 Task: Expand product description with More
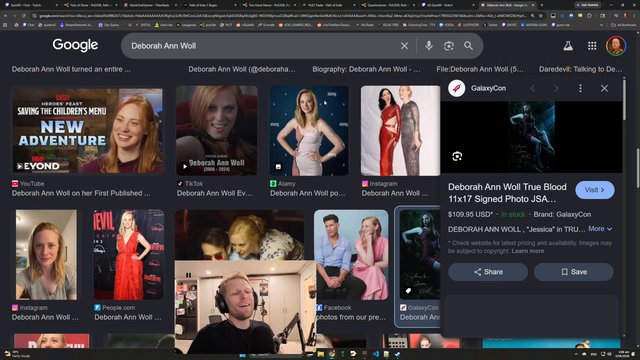[600, 229]
